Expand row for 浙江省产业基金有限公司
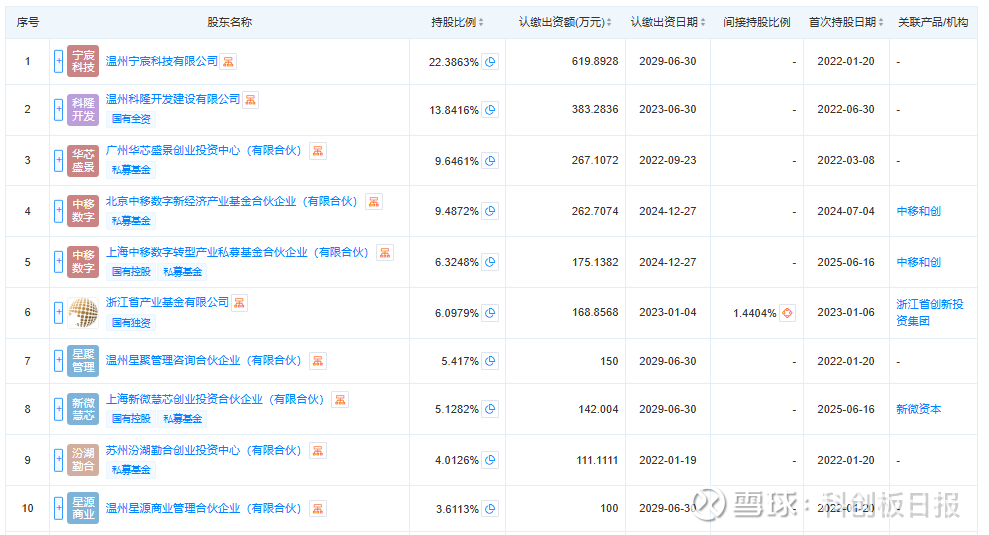Screen dimensions: 989x535 [x=58, y=313]
